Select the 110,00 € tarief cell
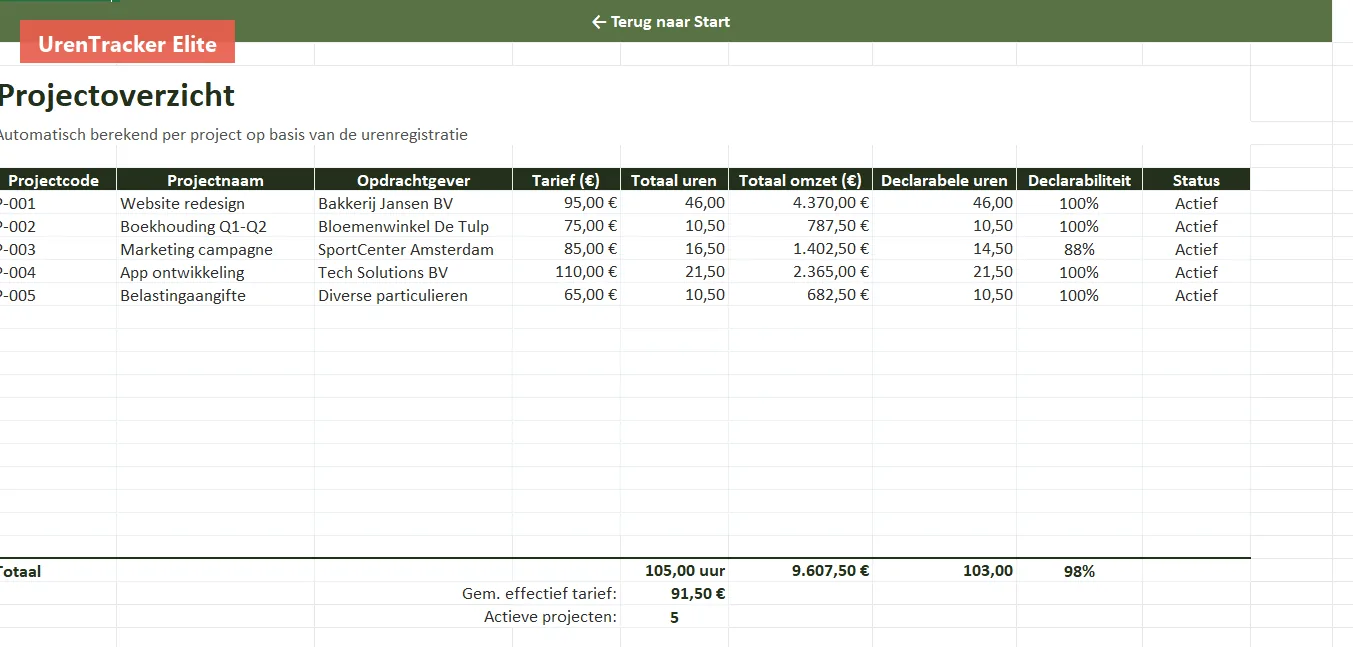The width and height of the screenshot is (1353, 647). pos(566,272)
